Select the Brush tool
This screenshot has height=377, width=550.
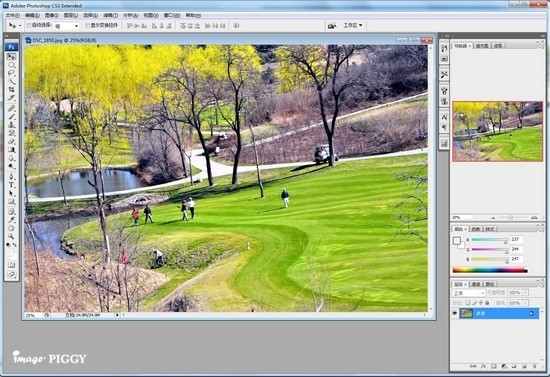point(11,116)
